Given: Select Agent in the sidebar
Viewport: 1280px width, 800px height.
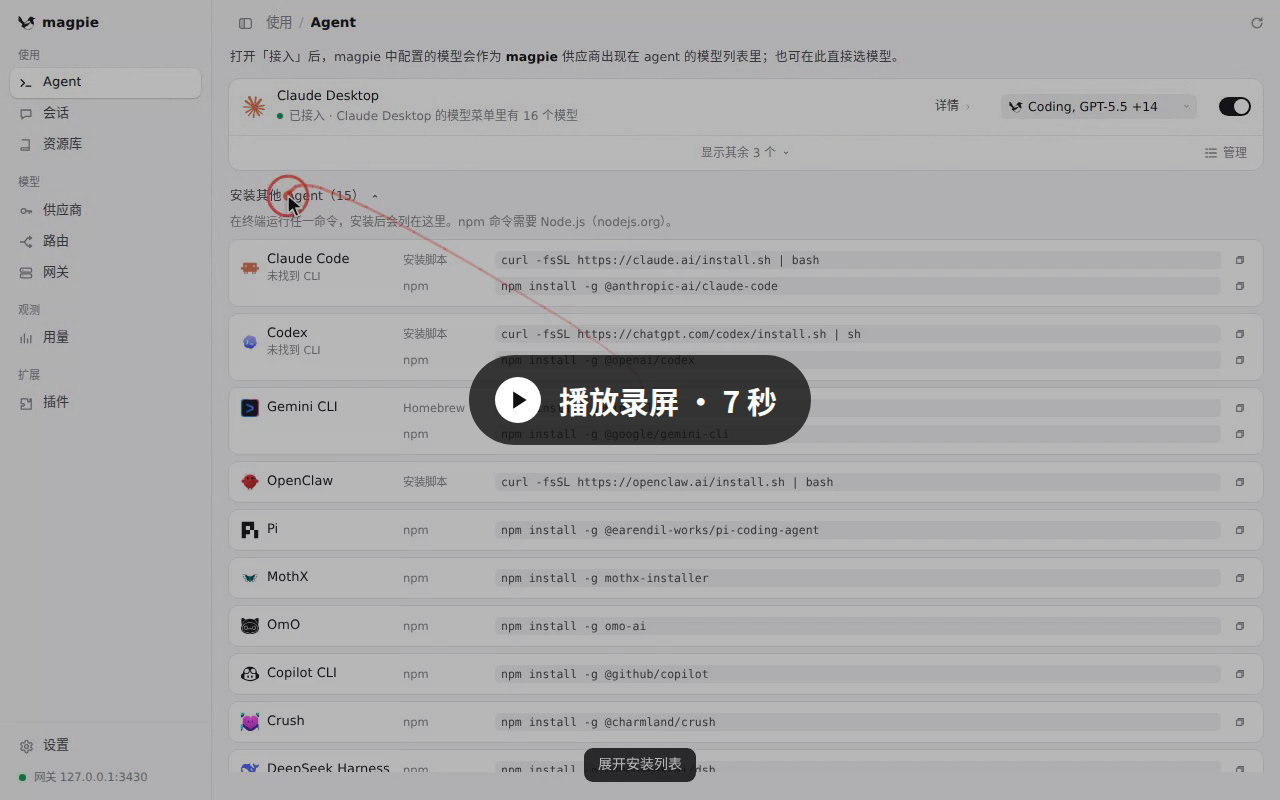Looking at the screenshot, I should tap(105, 82).
